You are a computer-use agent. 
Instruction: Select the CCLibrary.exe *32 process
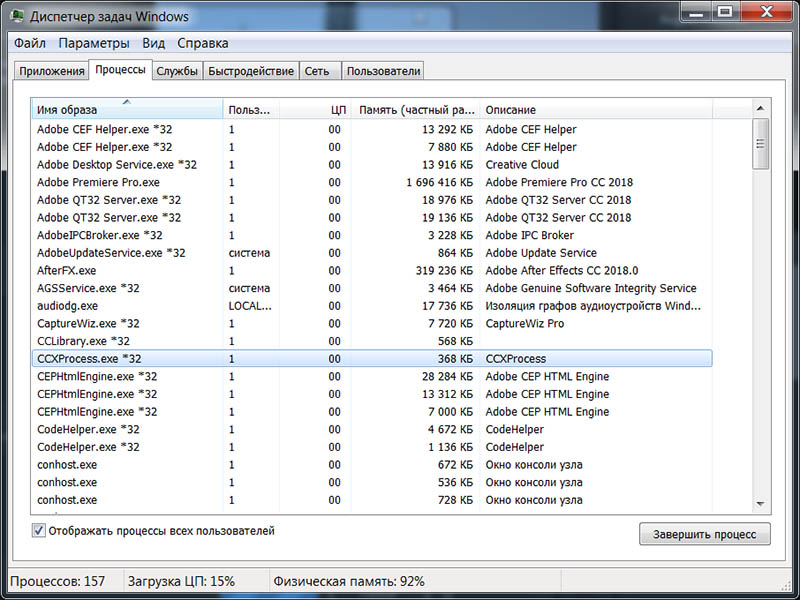click(x=372, y=341)
